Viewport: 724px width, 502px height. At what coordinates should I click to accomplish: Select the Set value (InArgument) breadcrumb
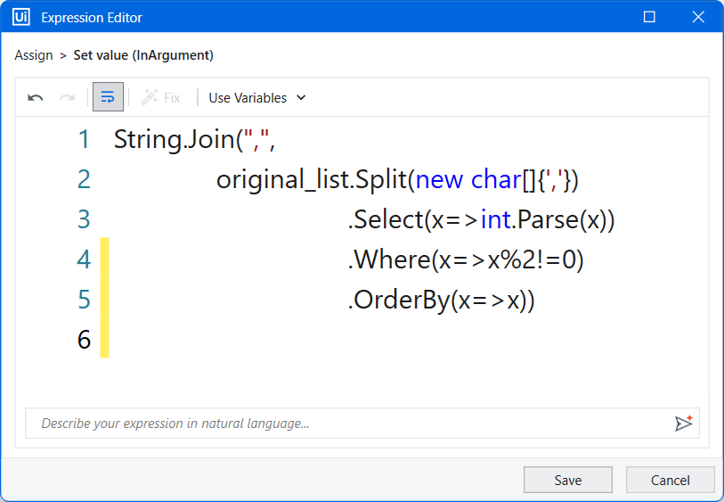144,55
